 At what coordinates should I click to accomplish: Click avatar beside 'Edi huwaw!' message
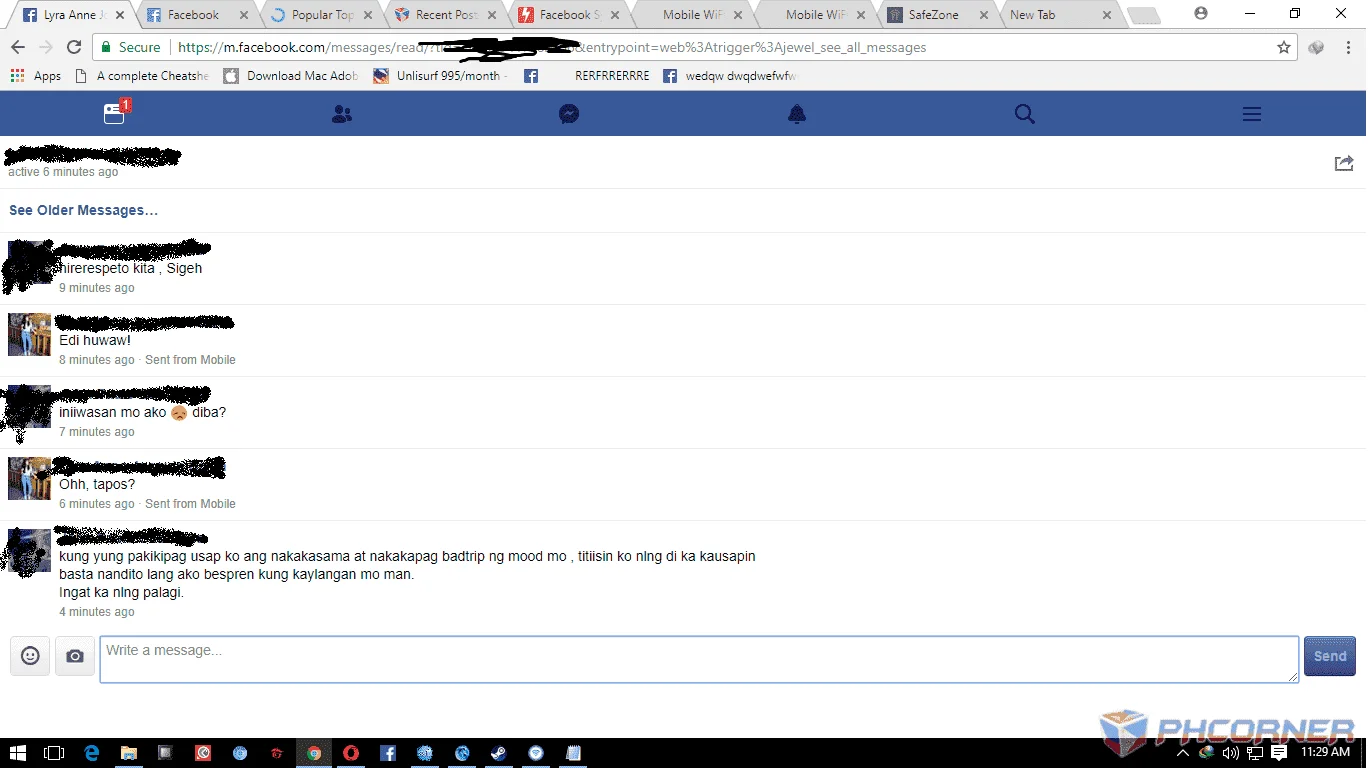tap(29, 334)
